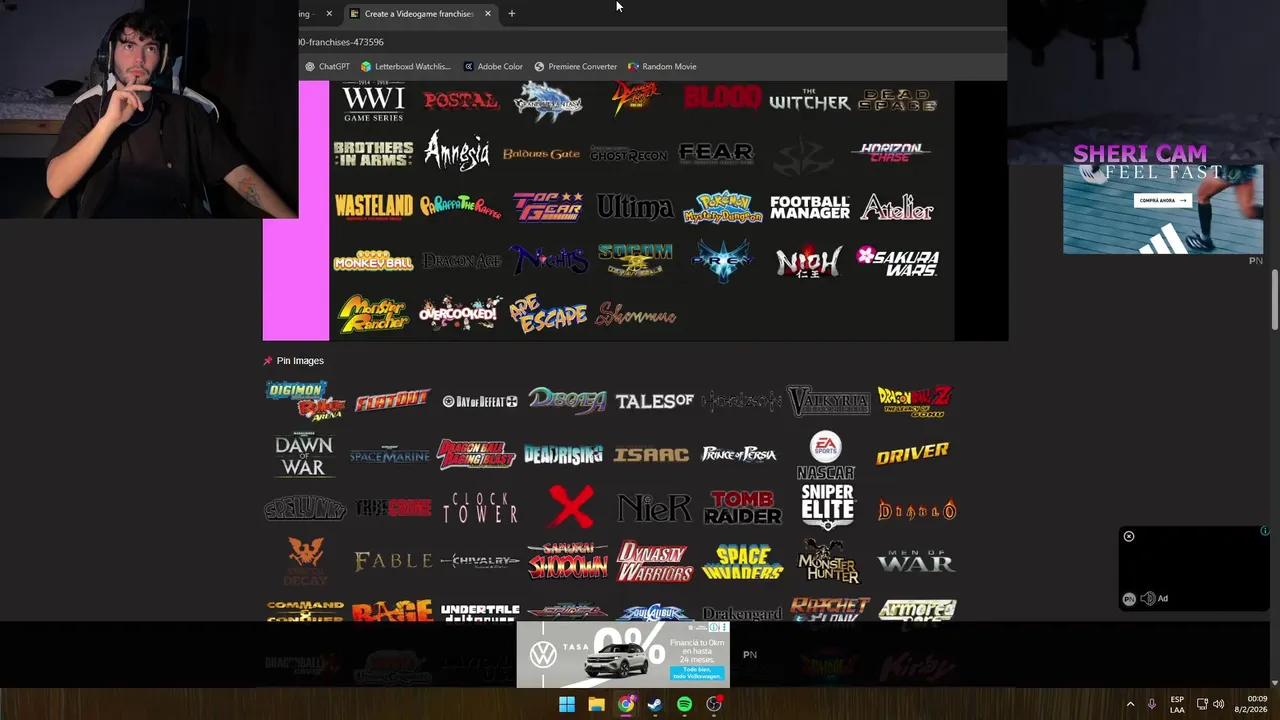Viewport: 1280px width, 720px height.
Task: Select the Tomb Raider image
Action: pos(742,507)
